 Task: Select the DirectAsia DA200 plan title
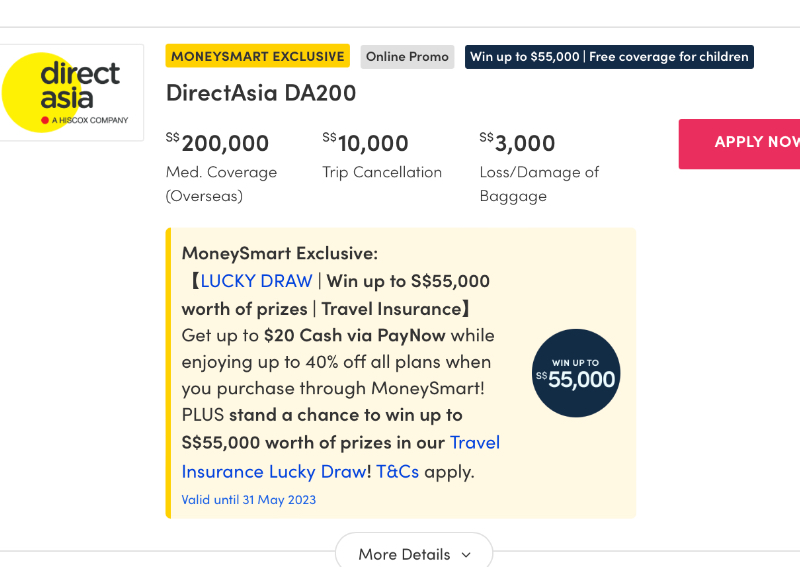(x=261, y=93)
